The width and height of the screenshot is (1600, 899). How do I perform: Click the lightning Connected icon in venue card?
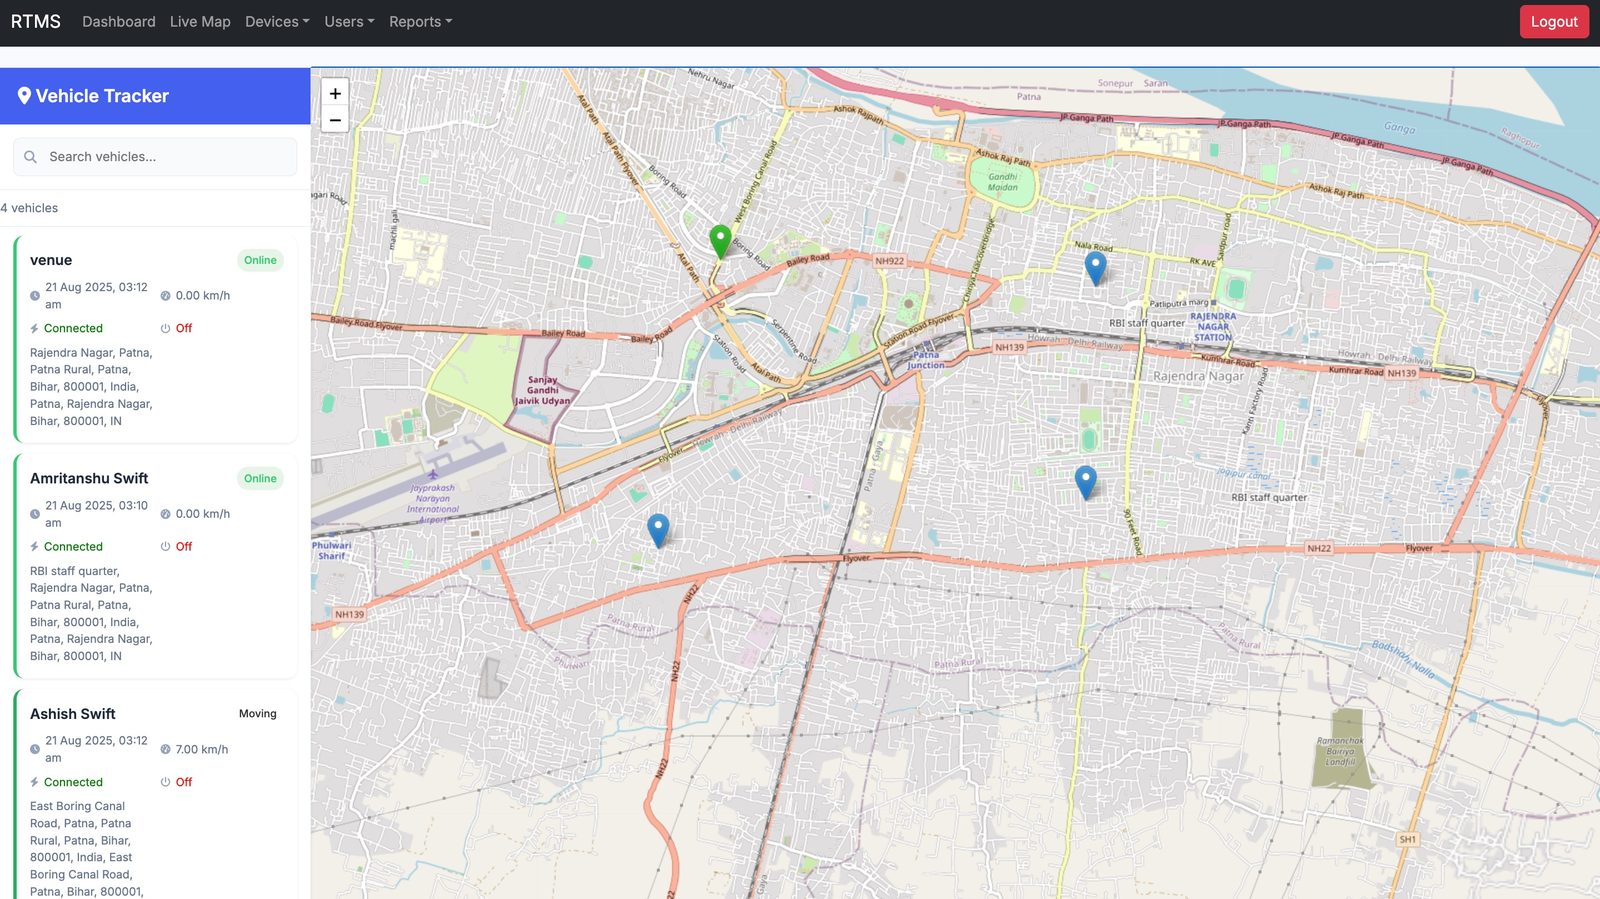(x=34, y=329)
